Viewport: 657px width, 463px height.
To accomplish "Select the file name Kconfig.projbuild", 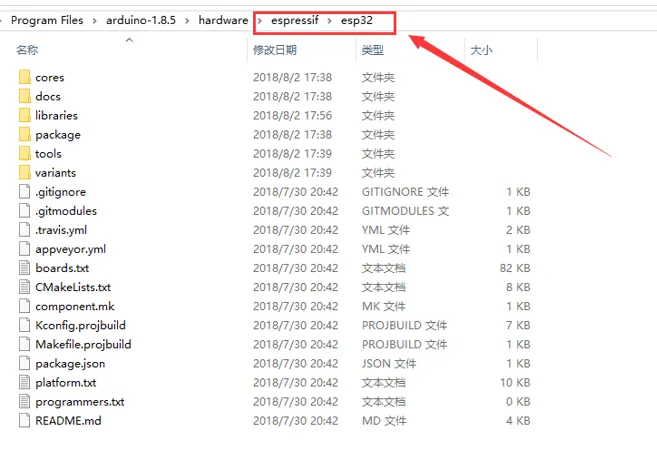I will pos(80,325).
